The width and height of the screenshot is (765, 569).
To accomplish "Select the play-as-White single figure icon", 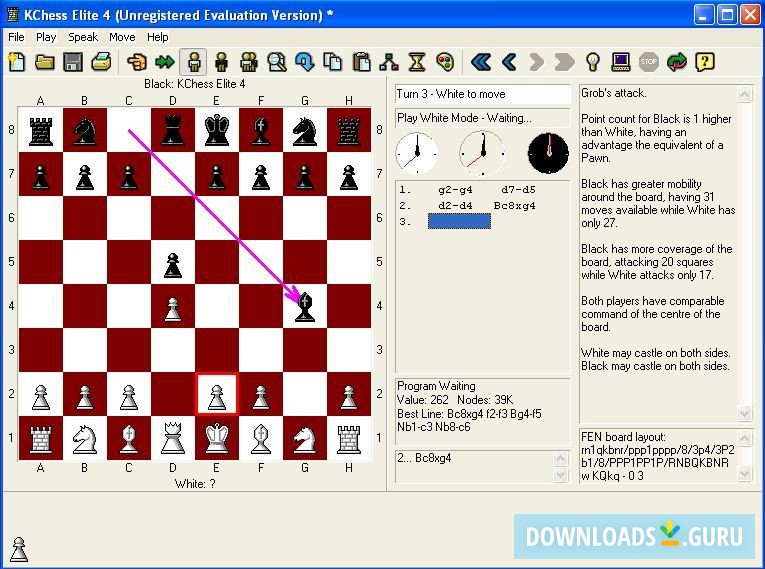I will click(x=194, y=62).
